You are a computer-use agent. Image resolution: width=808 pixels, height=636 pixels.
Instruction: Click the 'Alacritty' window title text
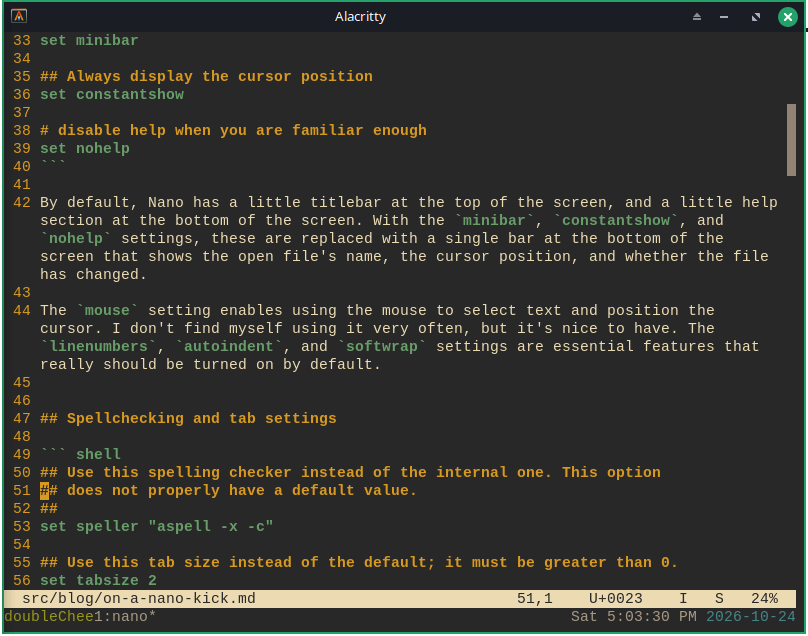pos(360,16)
